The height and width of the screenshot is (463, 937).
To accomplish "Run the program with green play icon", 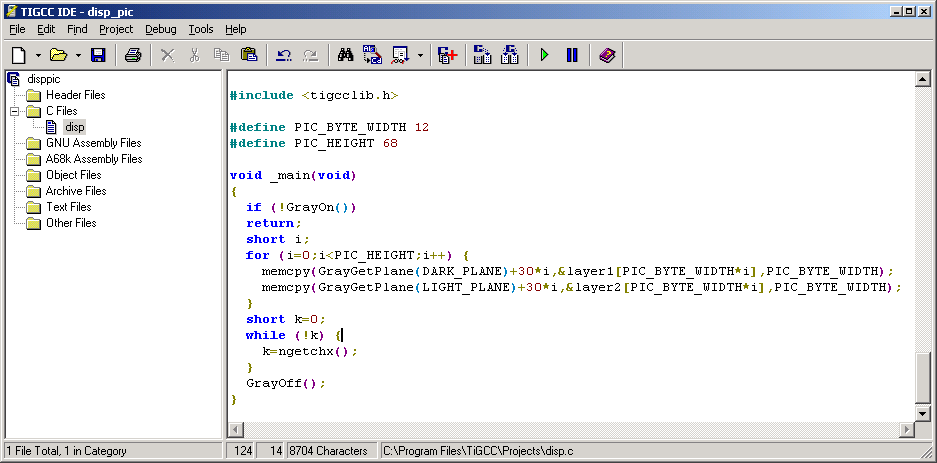I will (x=544, y=56).
